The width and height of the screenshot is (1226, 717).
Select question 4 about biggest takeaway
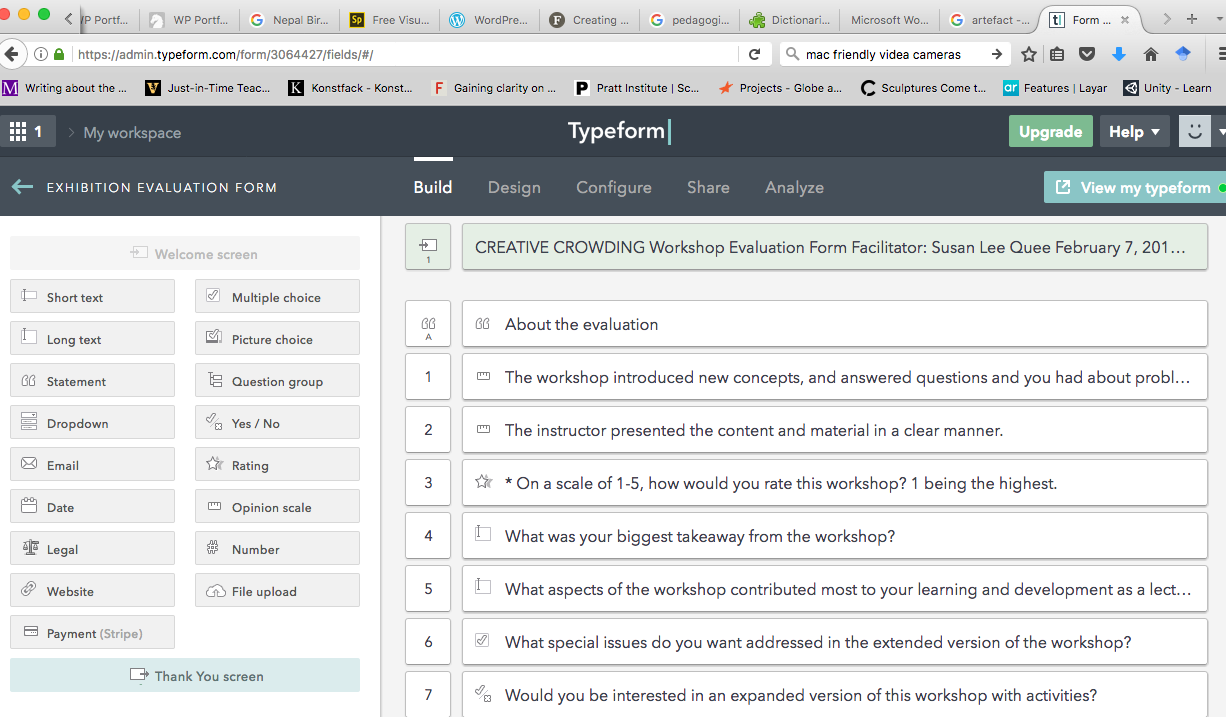[x=834, y=536]
